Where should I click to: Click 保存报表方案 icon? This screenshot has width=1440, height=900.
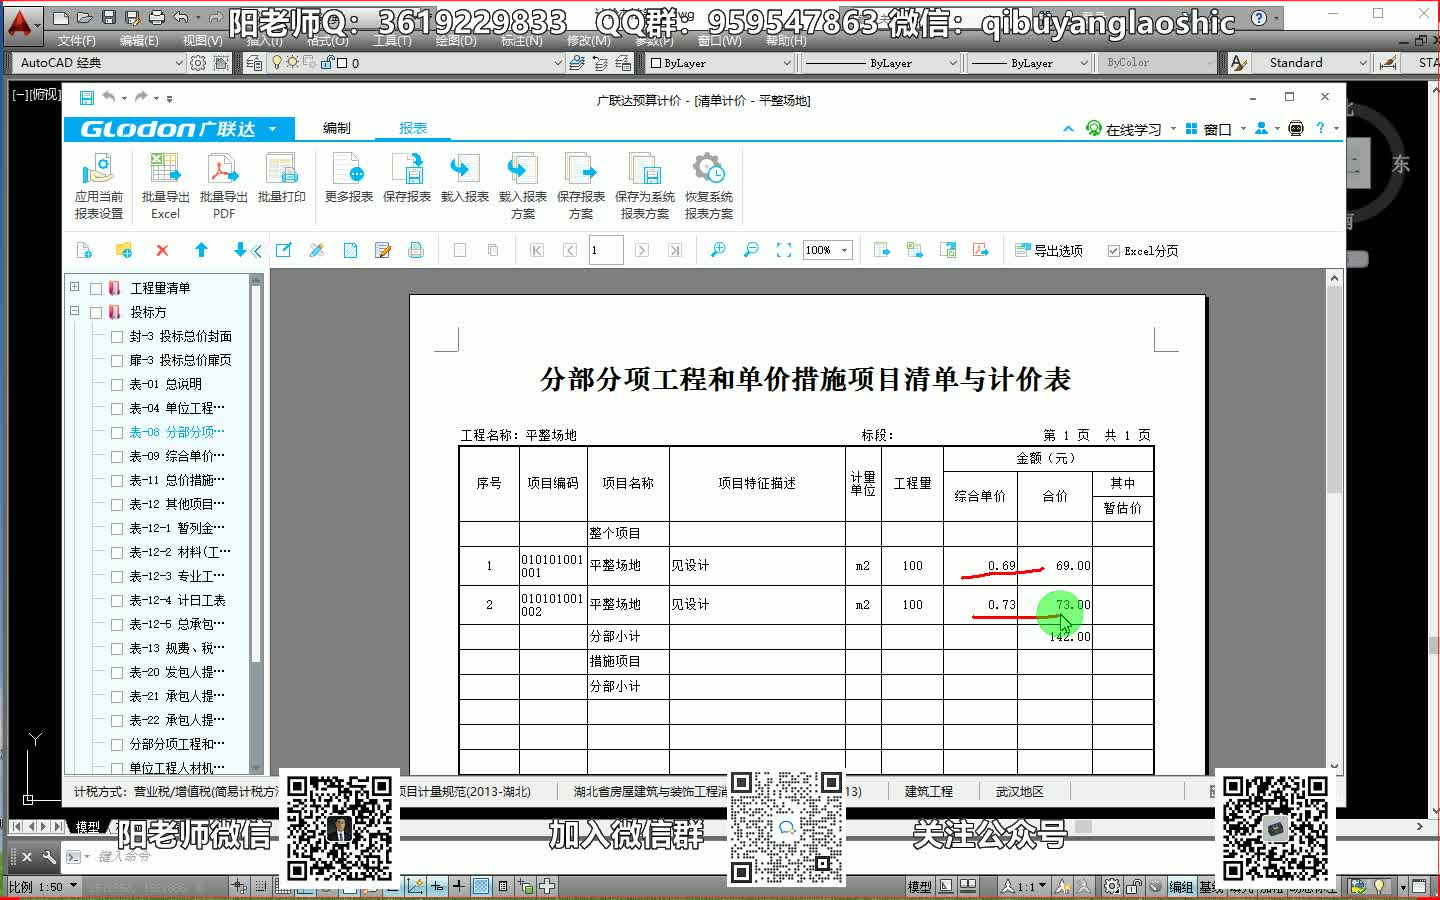pyautogui.click(x=581, y=186)
